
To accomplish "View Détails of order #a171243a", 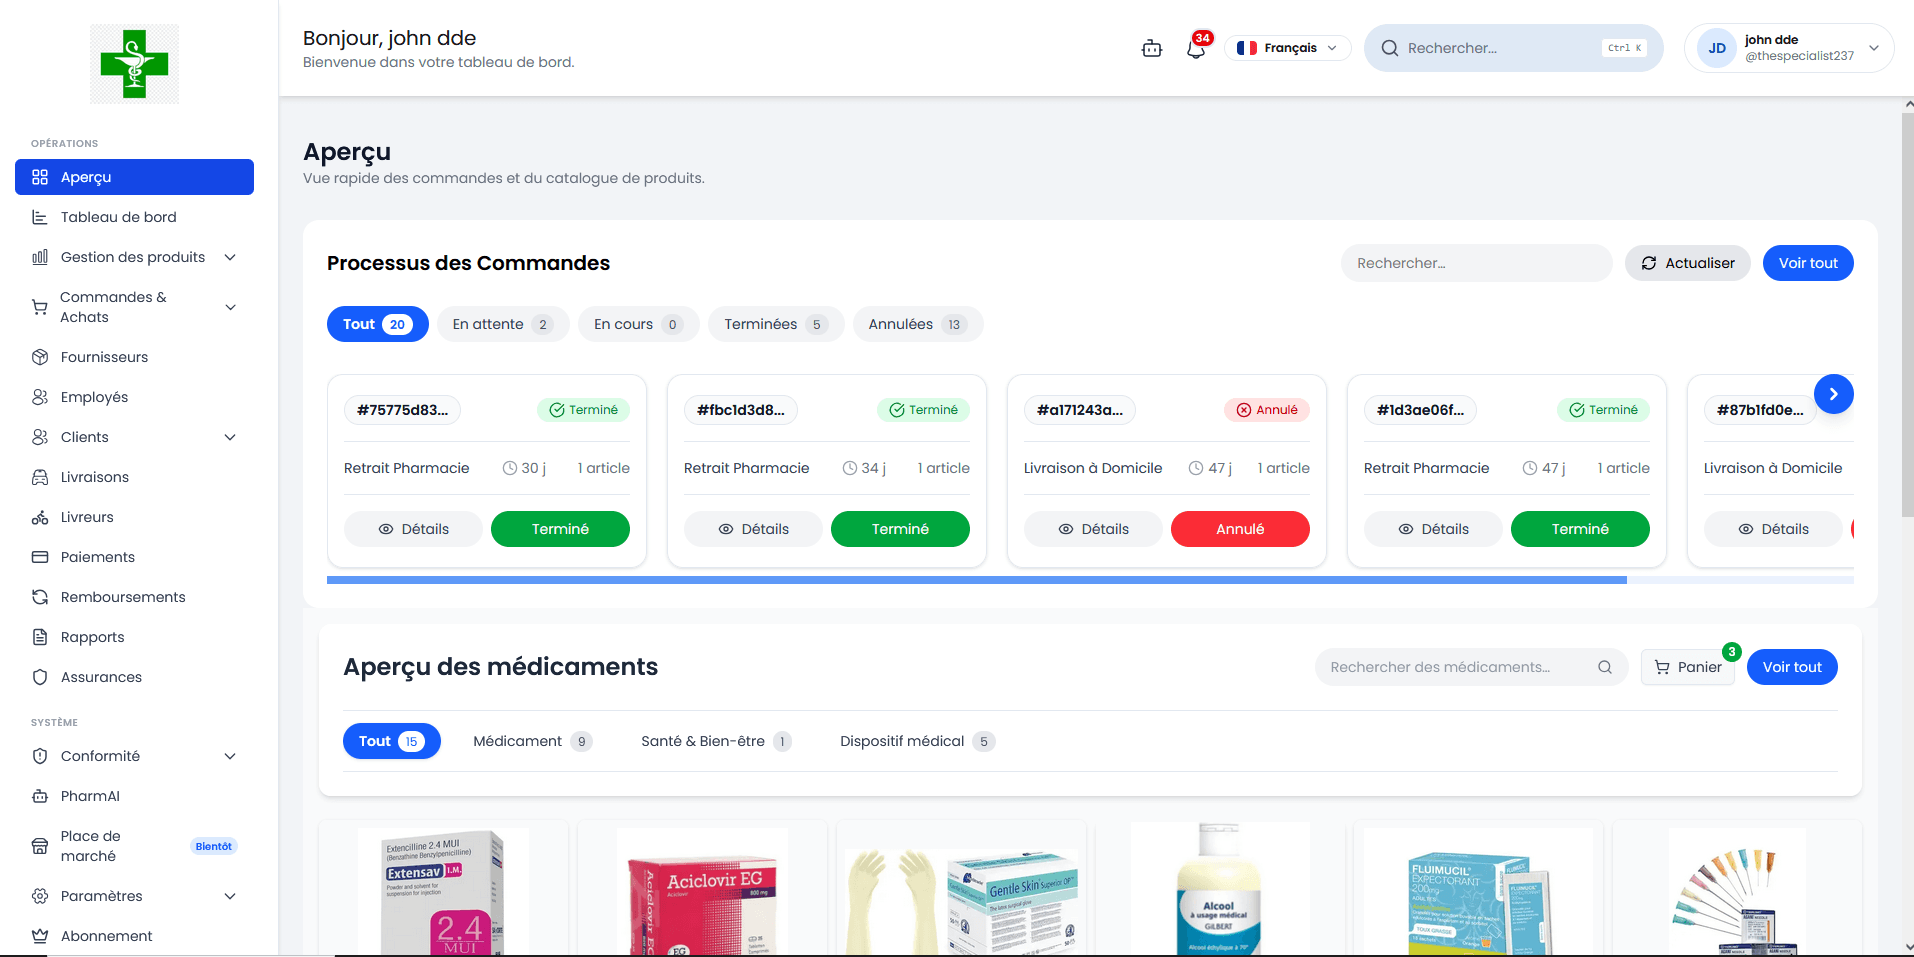I will pyautogui.click(x=1093, y=529).
